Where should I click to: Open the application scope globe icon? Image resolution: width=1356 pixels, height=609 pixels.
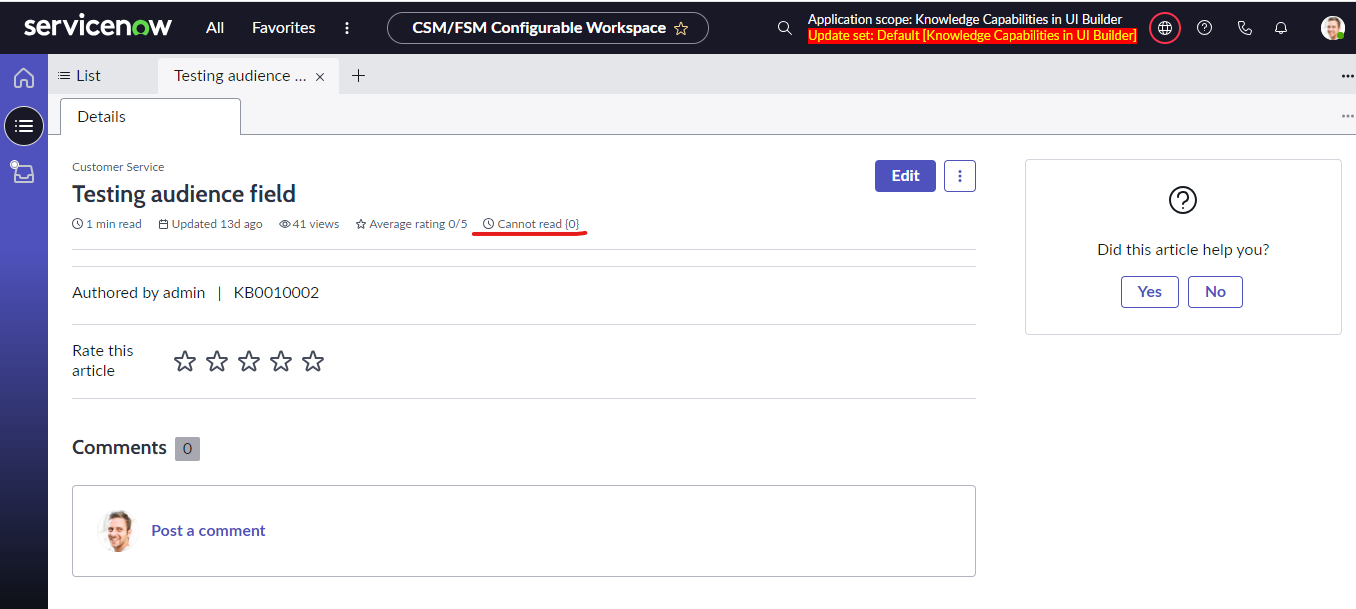pyautogui.click(x=1165, y=28)
